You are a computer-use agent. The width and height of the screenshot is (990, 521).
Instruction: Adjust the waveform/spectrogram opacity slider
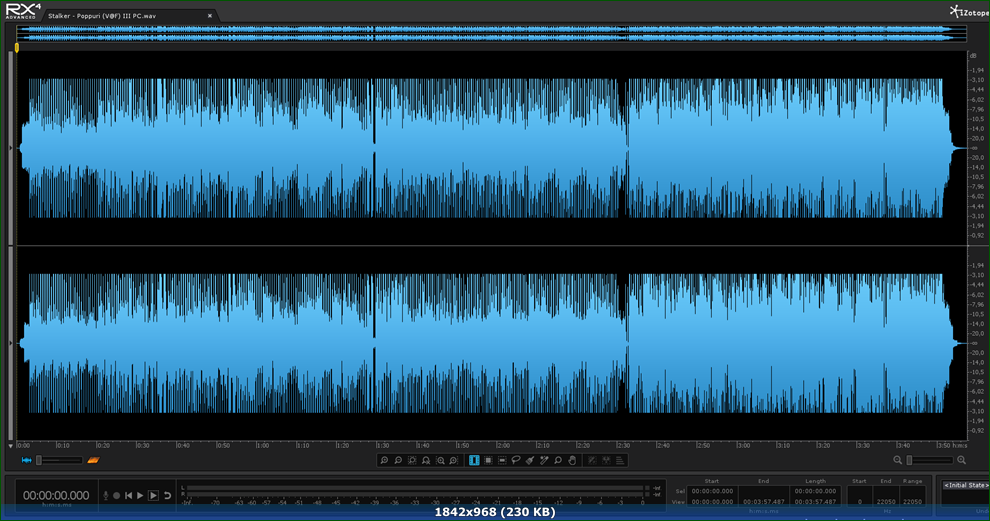[x=59, y=460]
